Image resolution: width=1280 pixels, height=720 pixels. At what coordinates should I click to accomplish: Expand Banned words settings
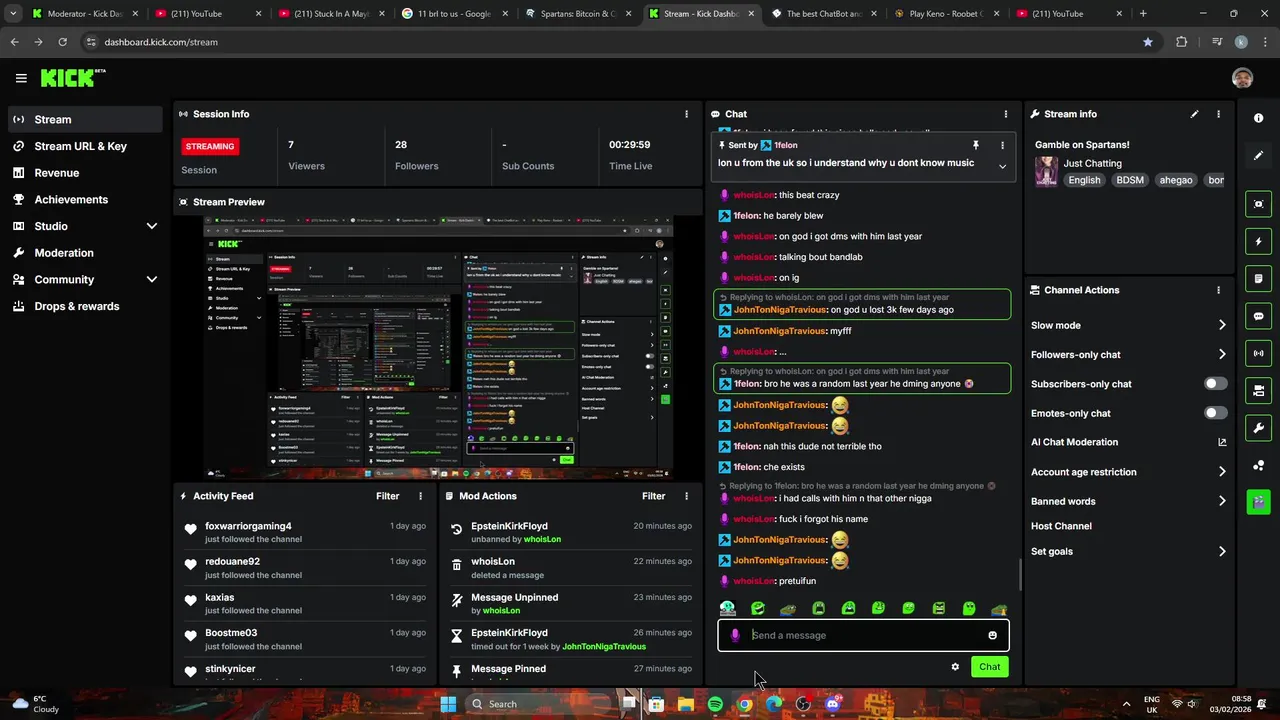click(1222, 501)
